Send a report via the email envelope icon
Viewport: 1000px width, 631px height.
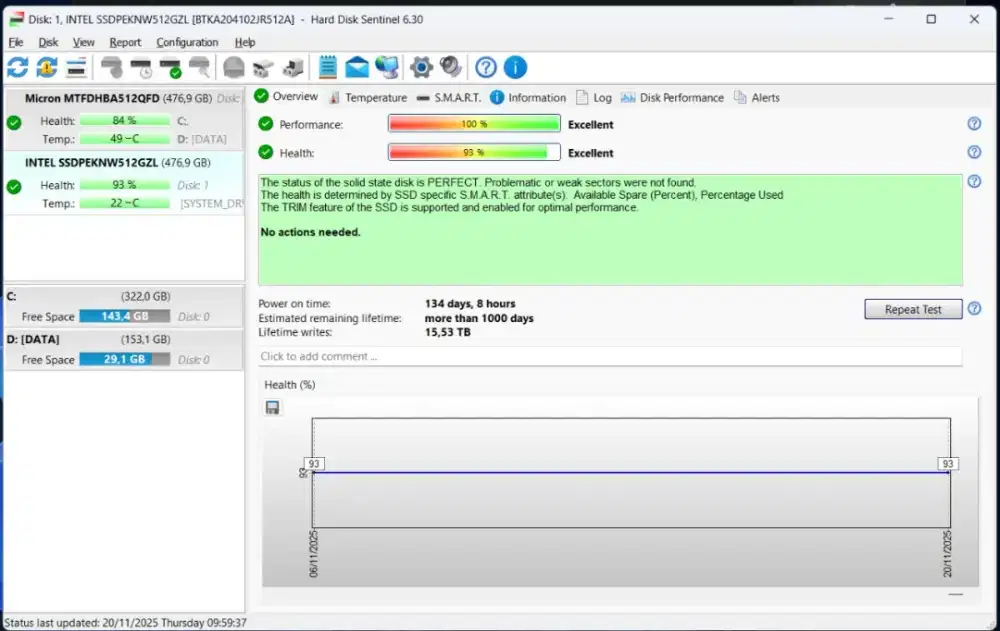(x=358, y=67)
